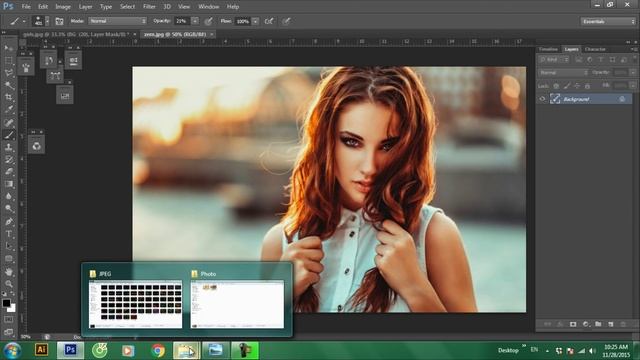The width and height of the screenshot is (640, 360).
Task: Open the File menu
Action: 26,7
